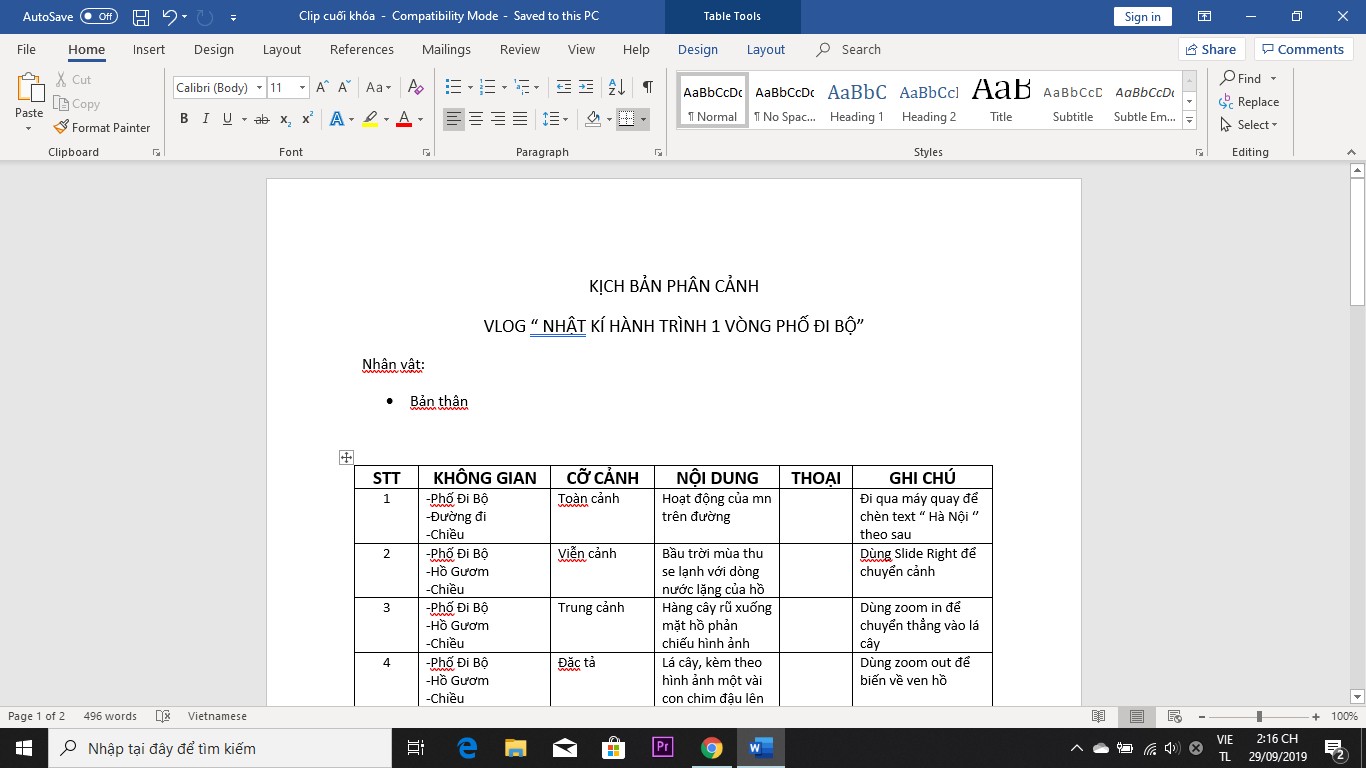Open Premiere Pro from the taskbar
Viewport: 1366px width, 768px height.
(x=662, y=747)
